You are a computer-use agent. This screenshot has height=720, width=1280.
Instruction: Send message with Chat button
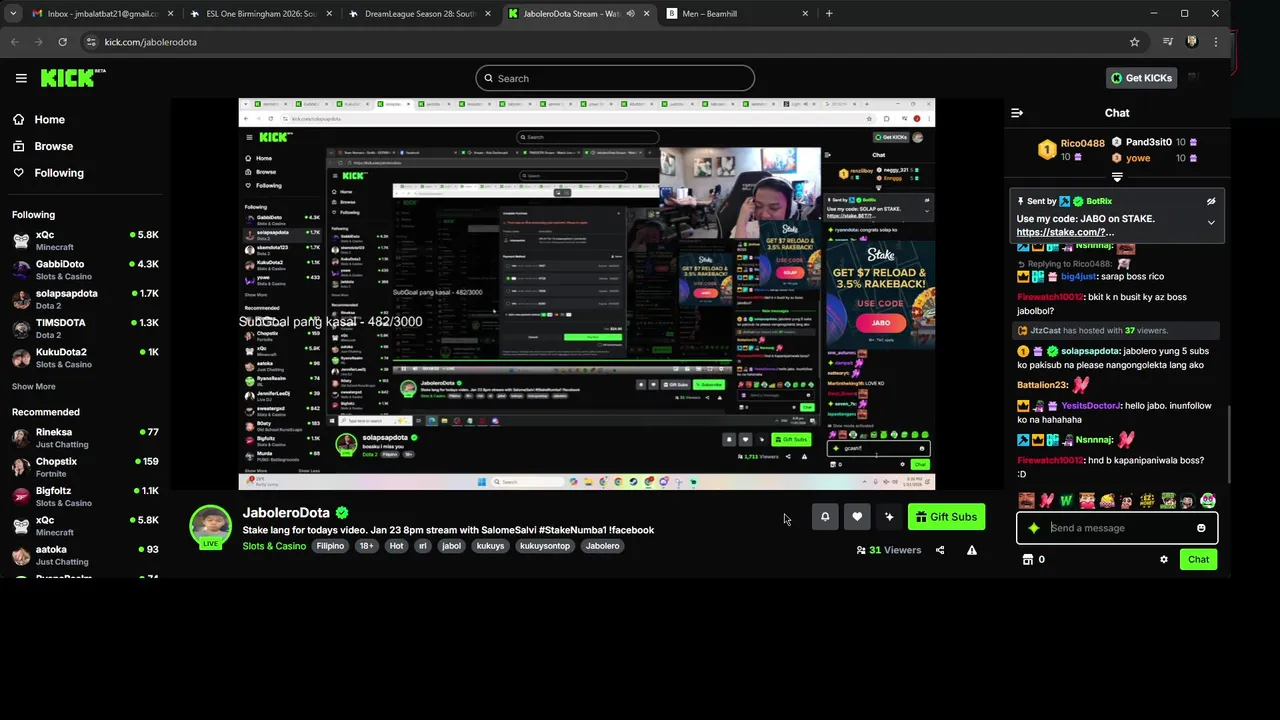point(1198,560)
